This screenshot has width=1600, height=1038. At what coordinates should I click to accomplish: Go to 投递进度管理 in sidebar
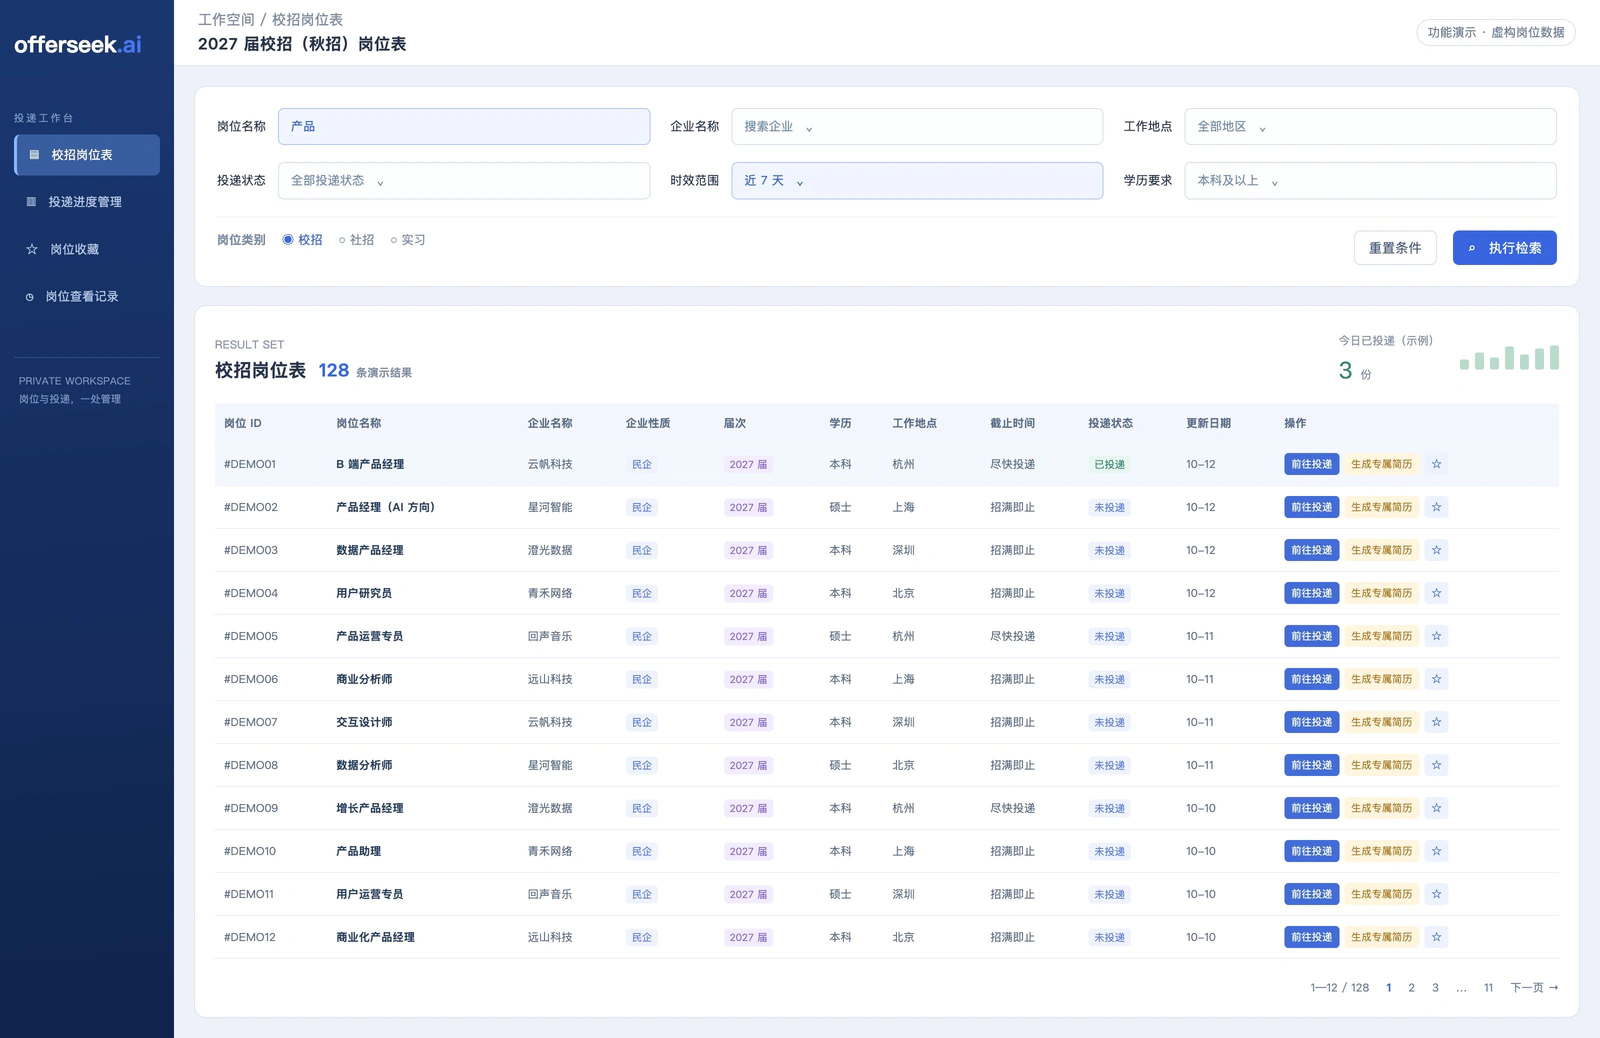coord(87,202)
